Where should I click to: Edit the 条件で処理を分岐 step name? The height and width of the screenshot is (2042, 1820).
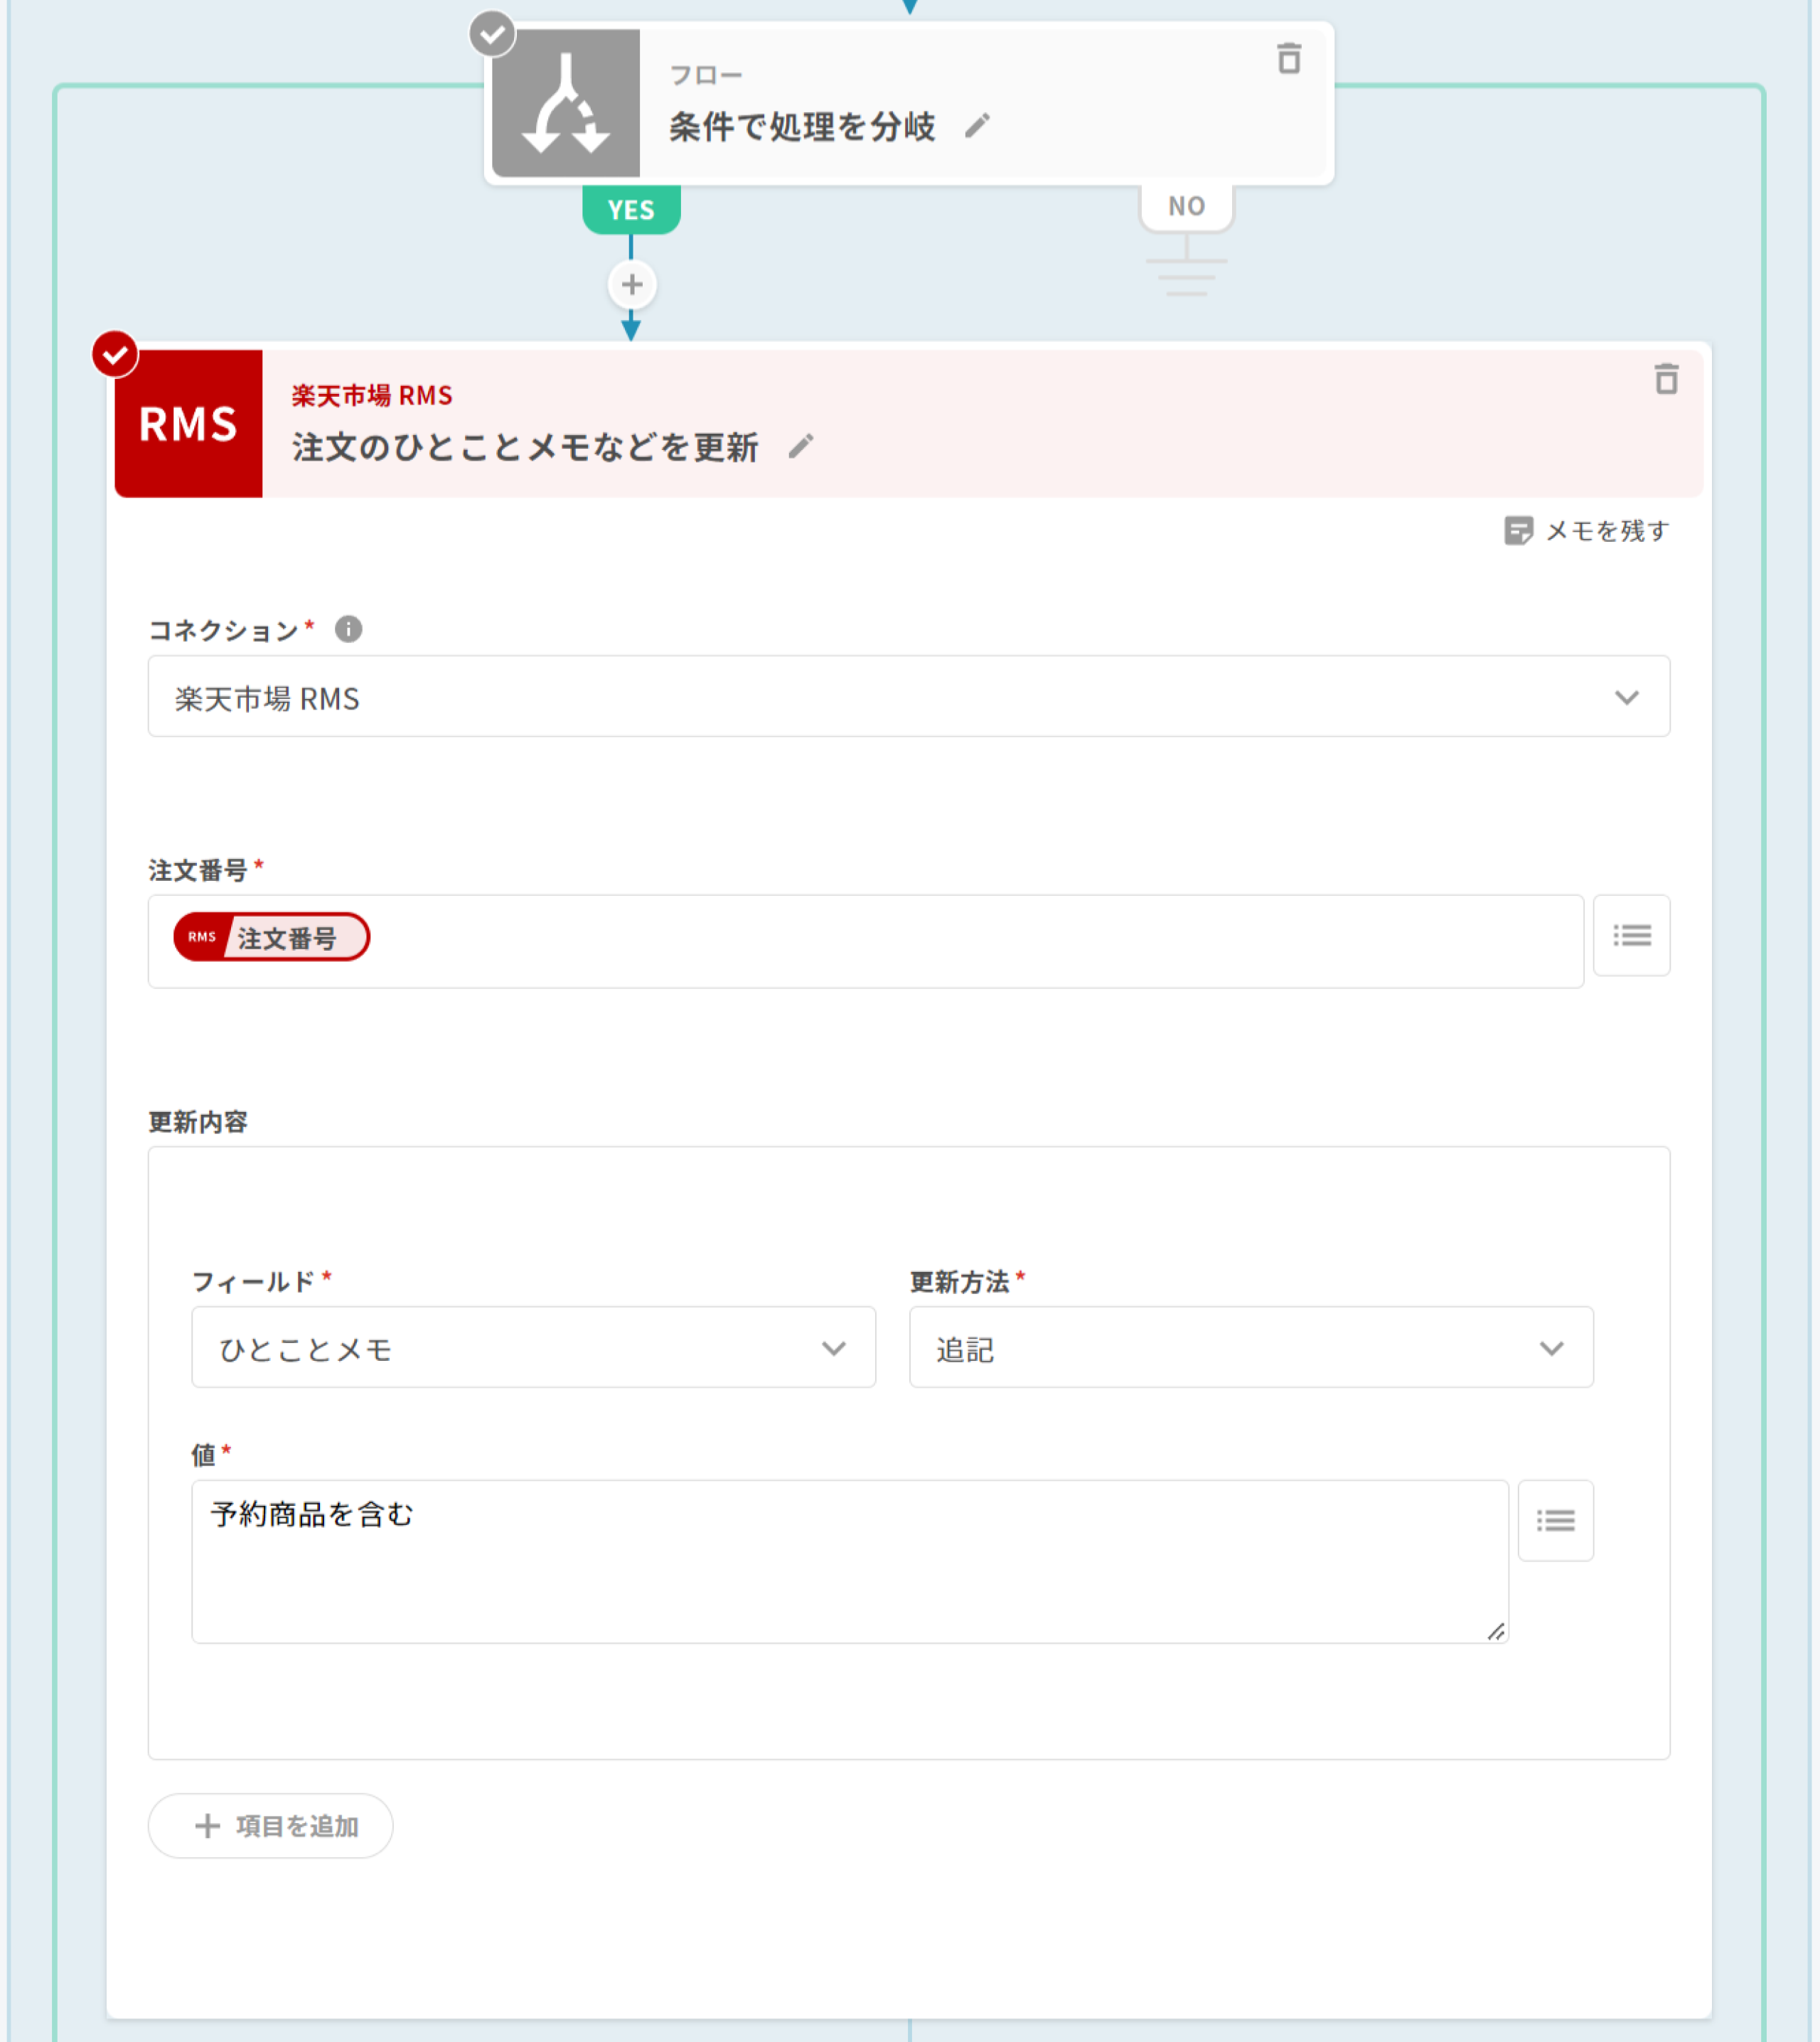(x=977, y=126)
